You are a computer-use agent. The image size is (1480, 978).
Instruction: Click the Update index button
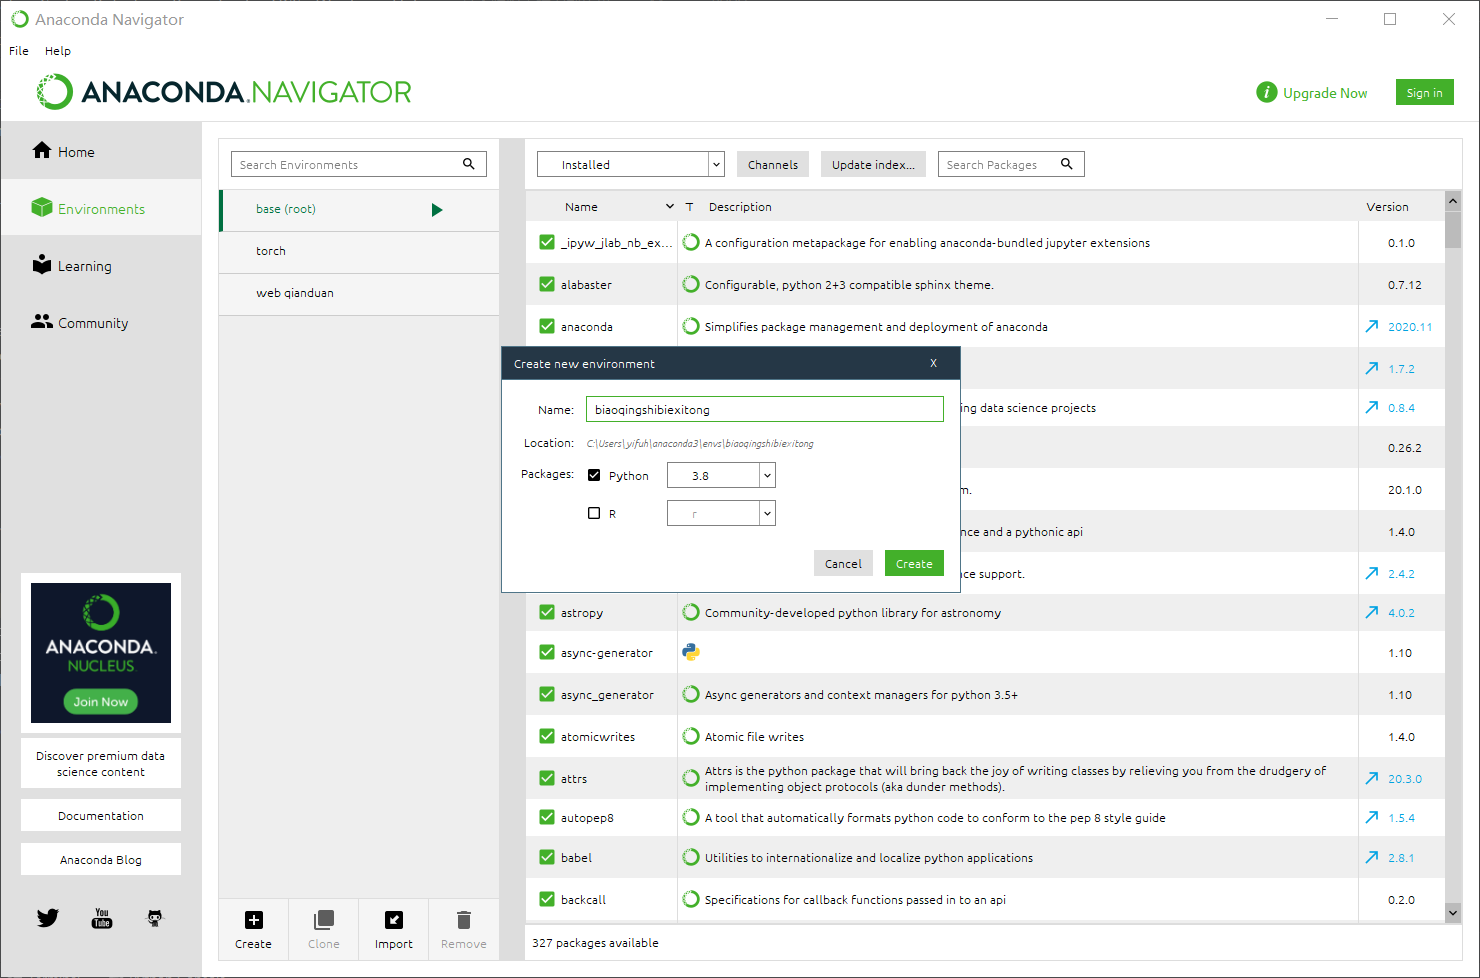[873, 164]
